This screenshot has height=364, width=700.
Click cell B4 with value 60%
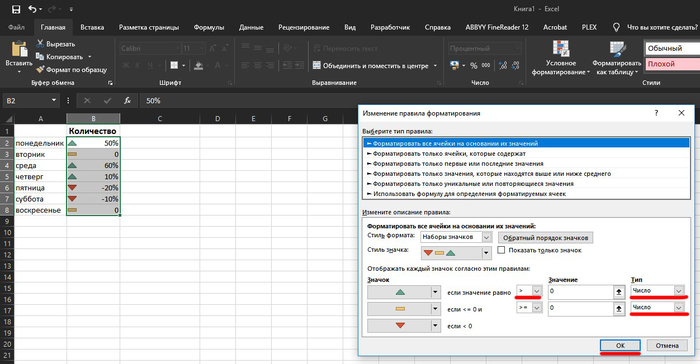[x=93, y=165]
